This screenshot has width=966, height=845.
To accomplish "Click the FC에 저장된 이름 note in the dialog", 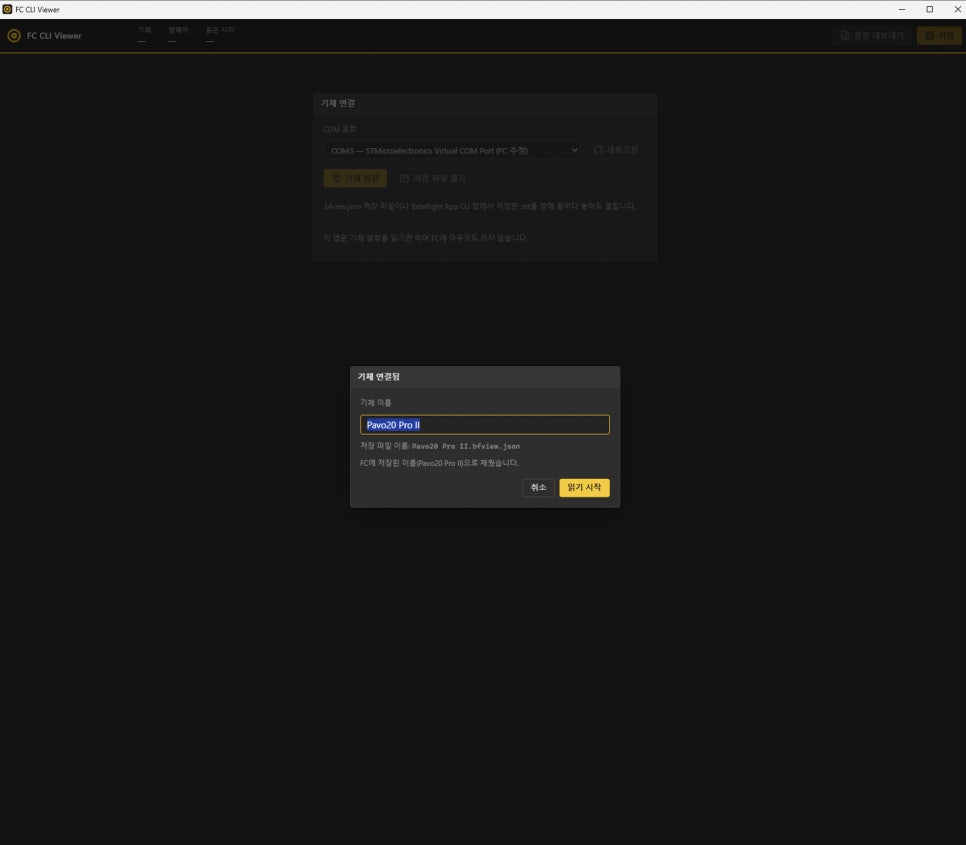I will [x=439, y=463].
